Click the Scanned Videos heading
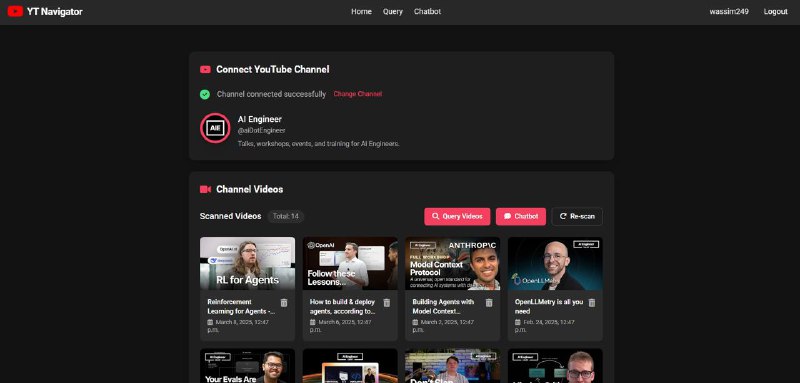 231,216
